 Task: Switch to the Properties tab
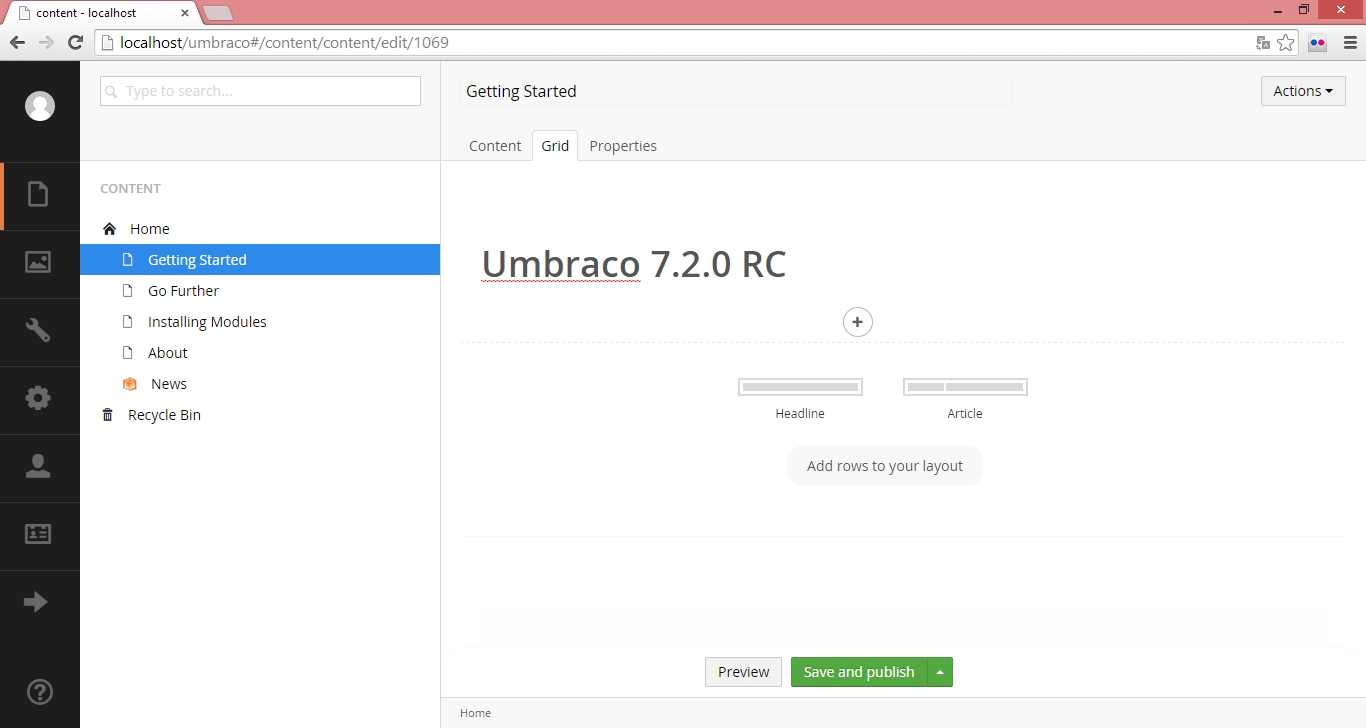[x=623, y=146]
